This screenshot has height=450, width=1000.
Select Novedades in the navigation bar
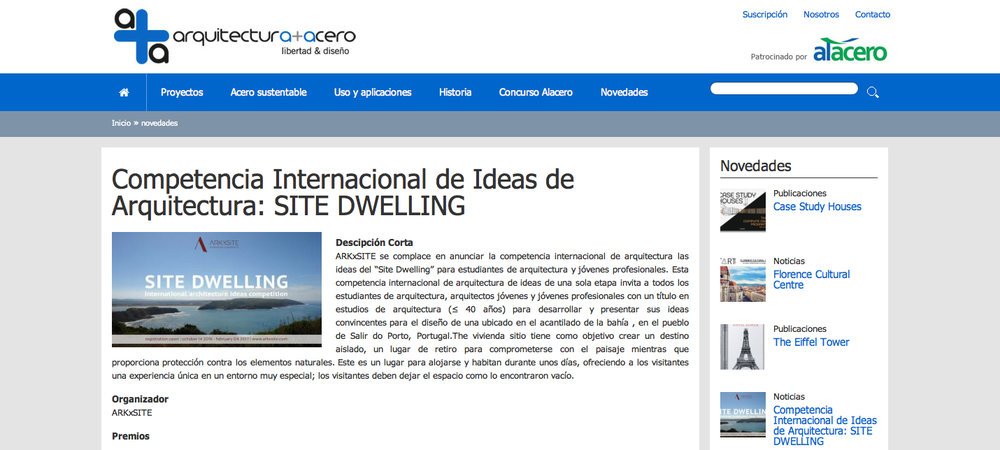click(624, 92)
